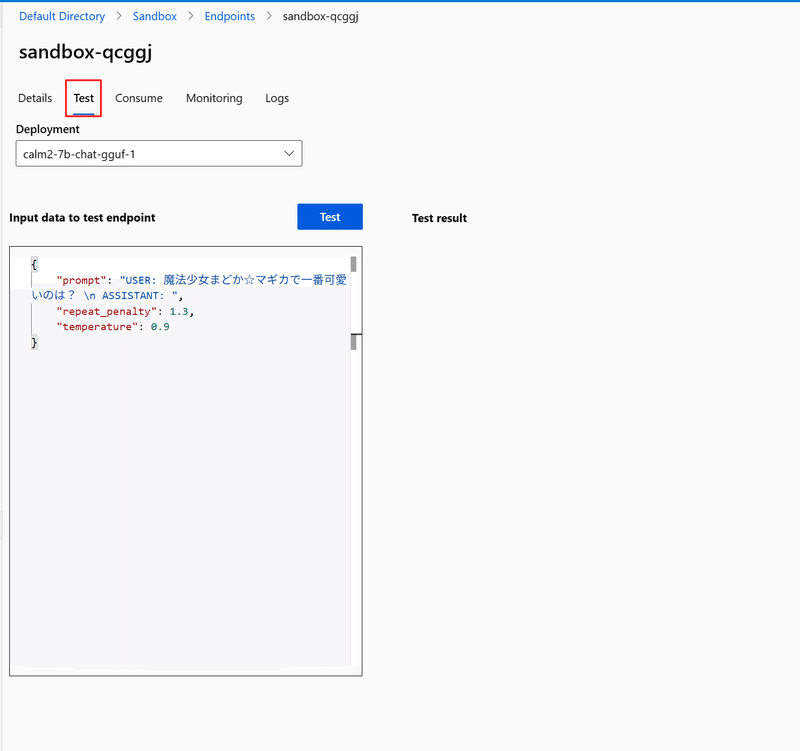Viewport: 800px width, 751px height.
Task: Click the sandbox-qcggj breadcrumb text
Action: click(x=320, y=16)
